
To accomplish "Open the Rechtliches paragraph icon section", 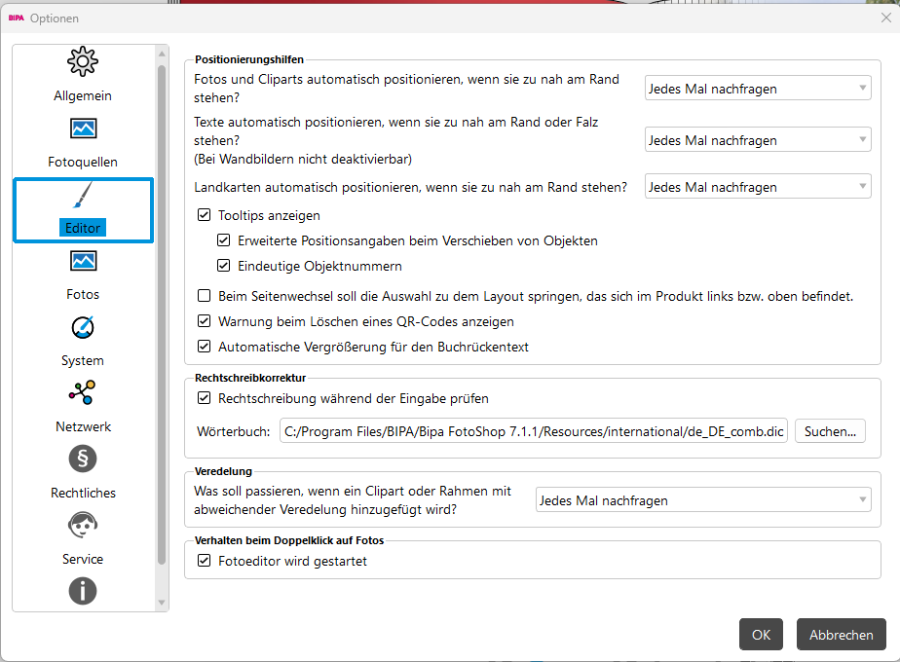I will click(x=83, y=459).
